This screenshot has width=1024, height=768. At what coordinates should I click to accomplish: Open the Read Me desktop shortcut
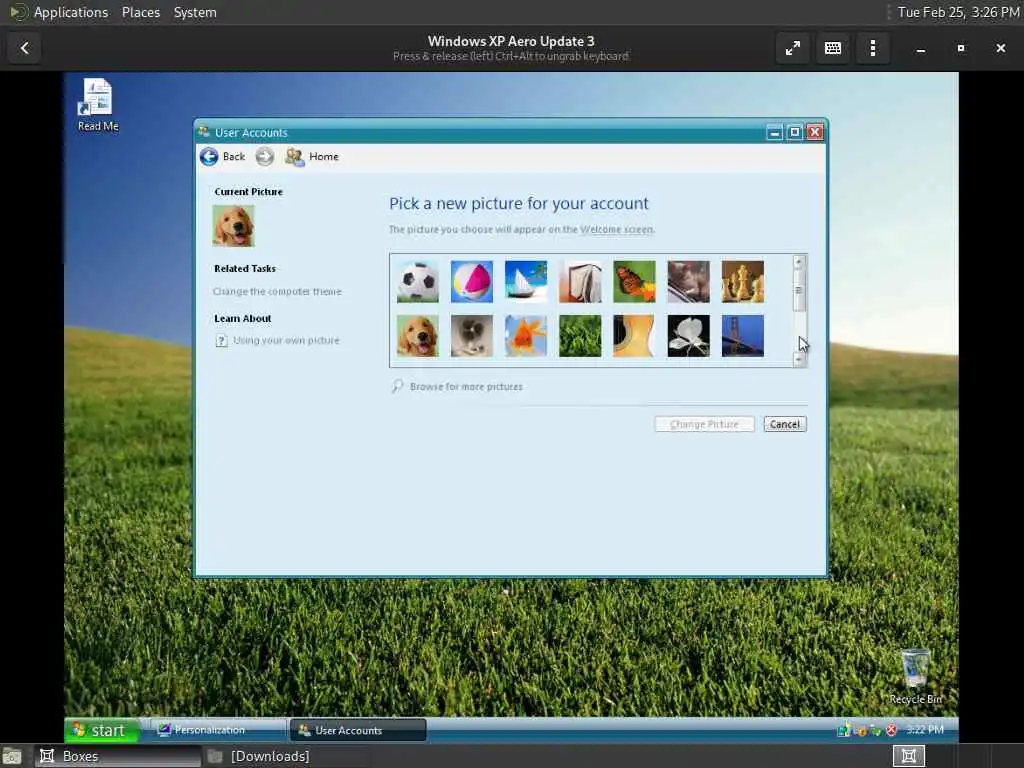[98, 104]
